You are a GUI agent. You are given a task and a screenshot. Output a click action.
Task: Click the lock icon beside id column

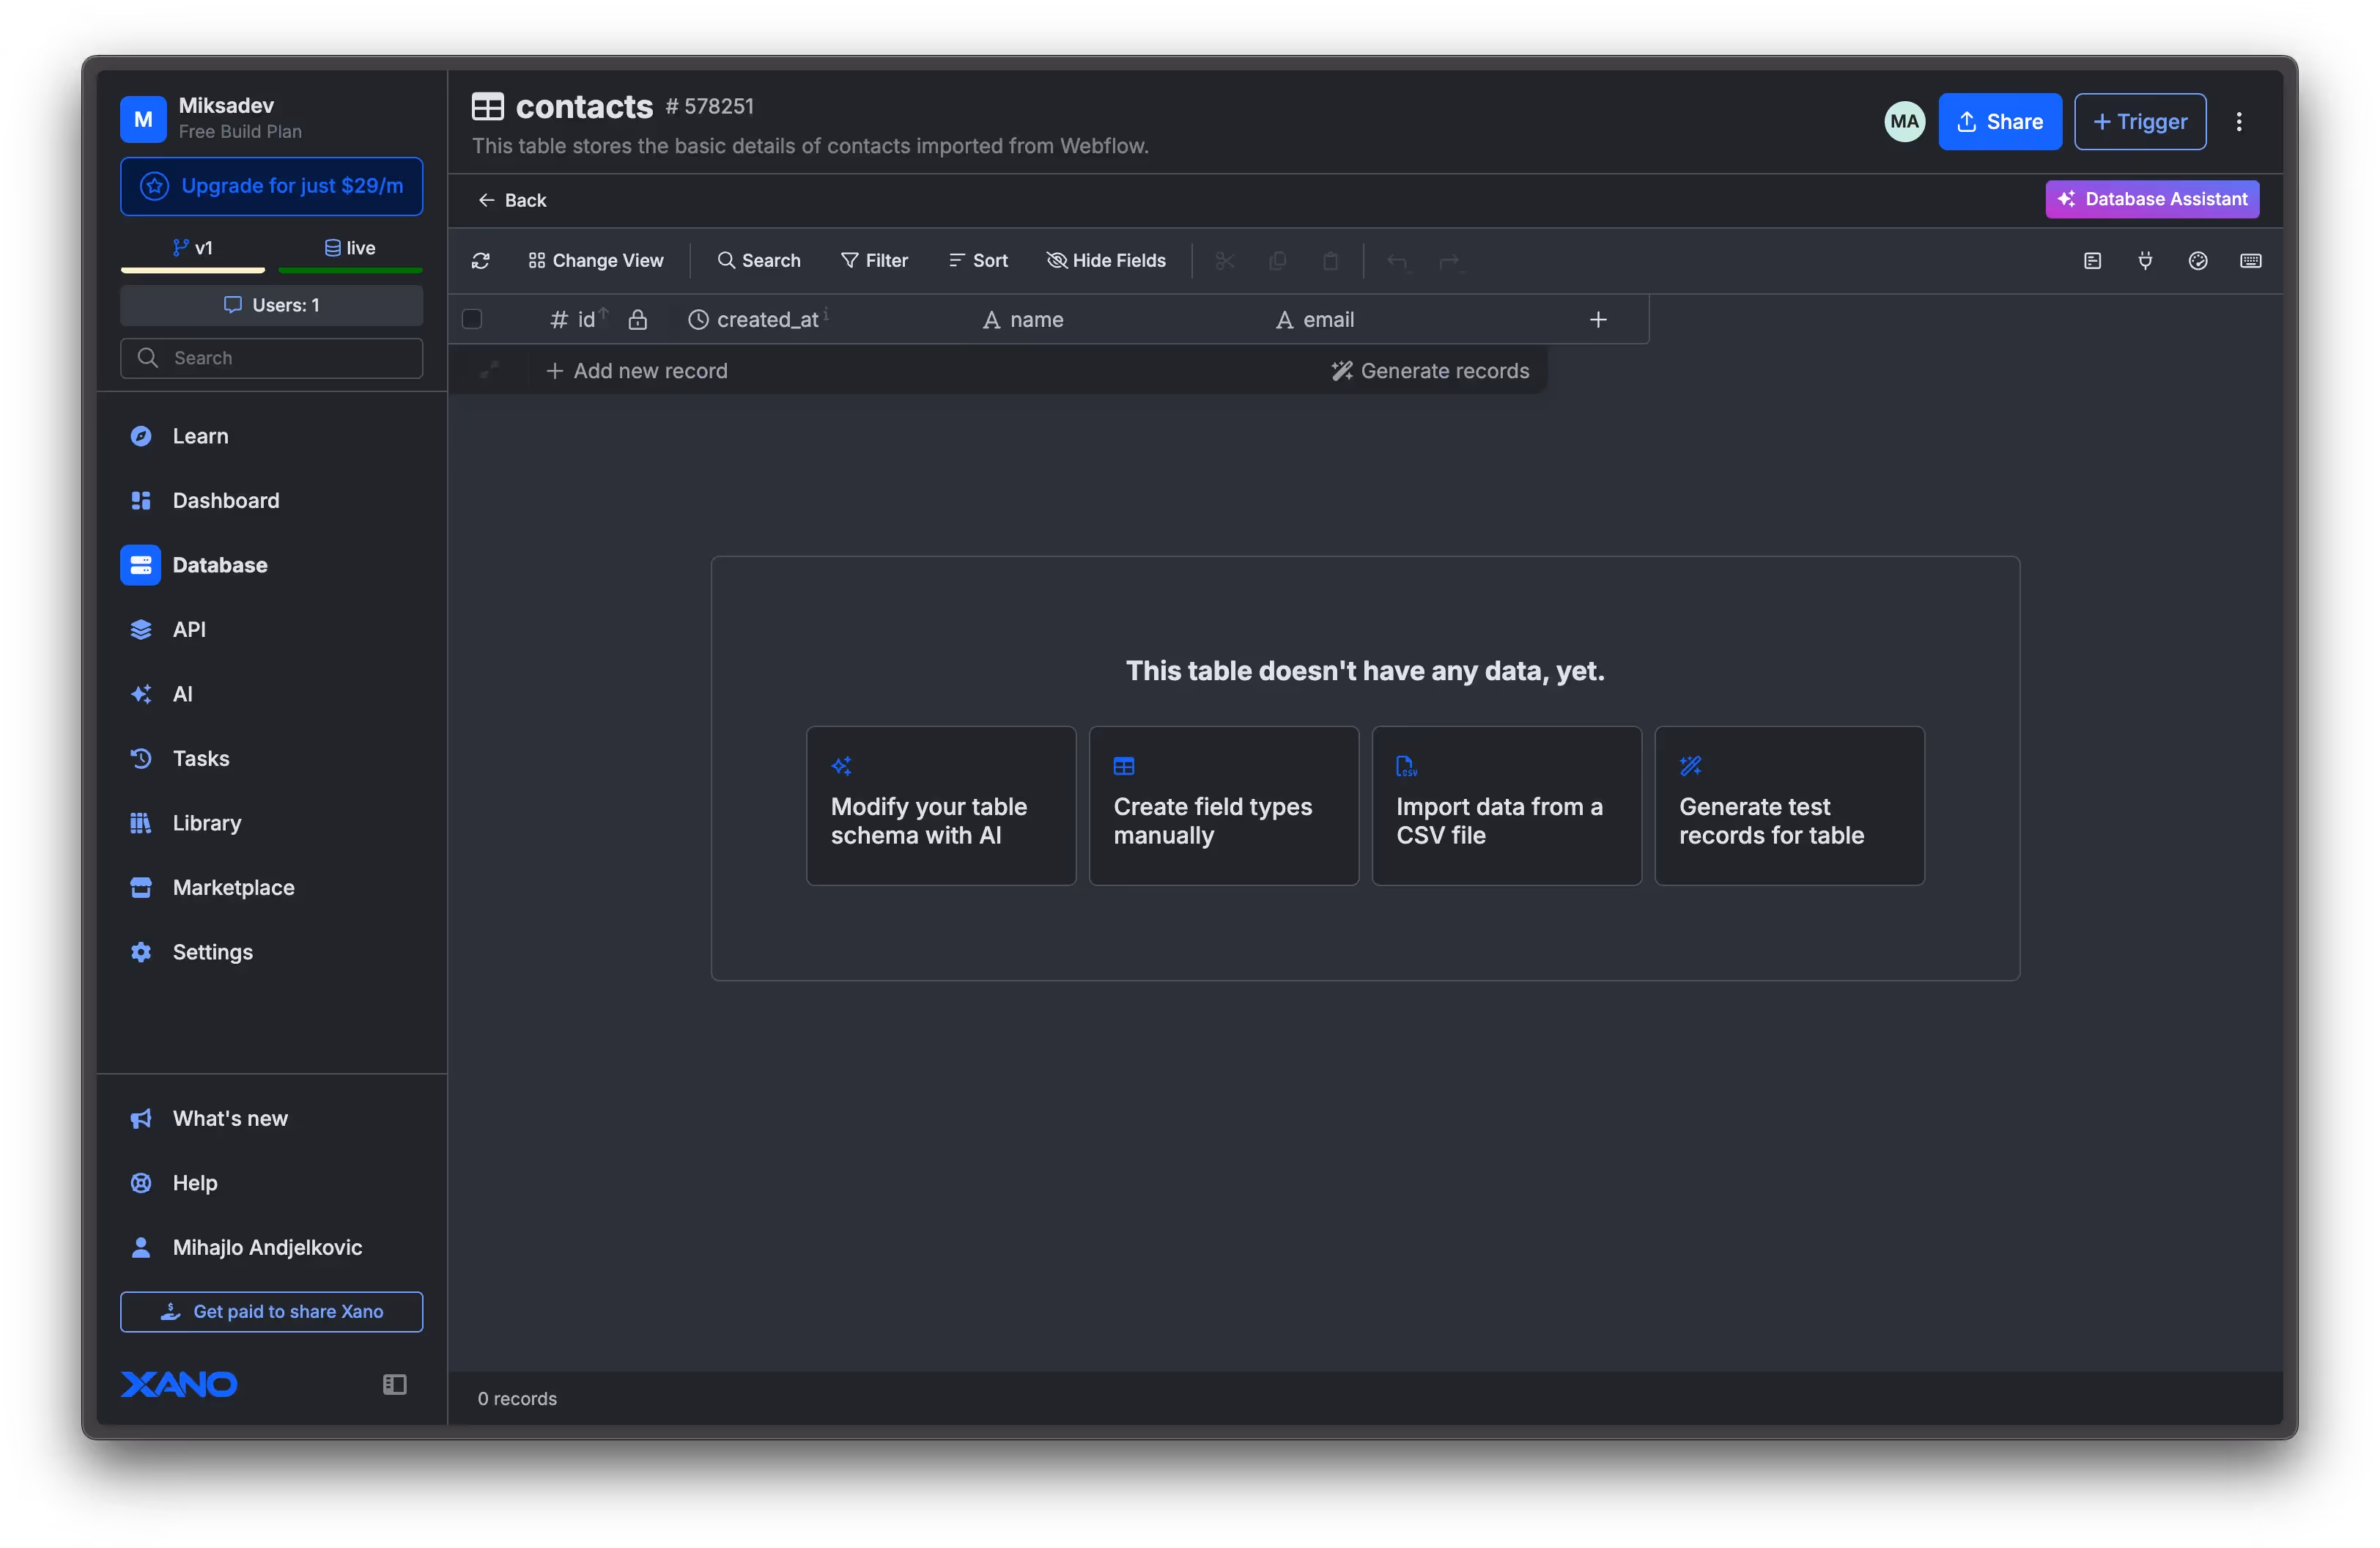pos(637,320)
